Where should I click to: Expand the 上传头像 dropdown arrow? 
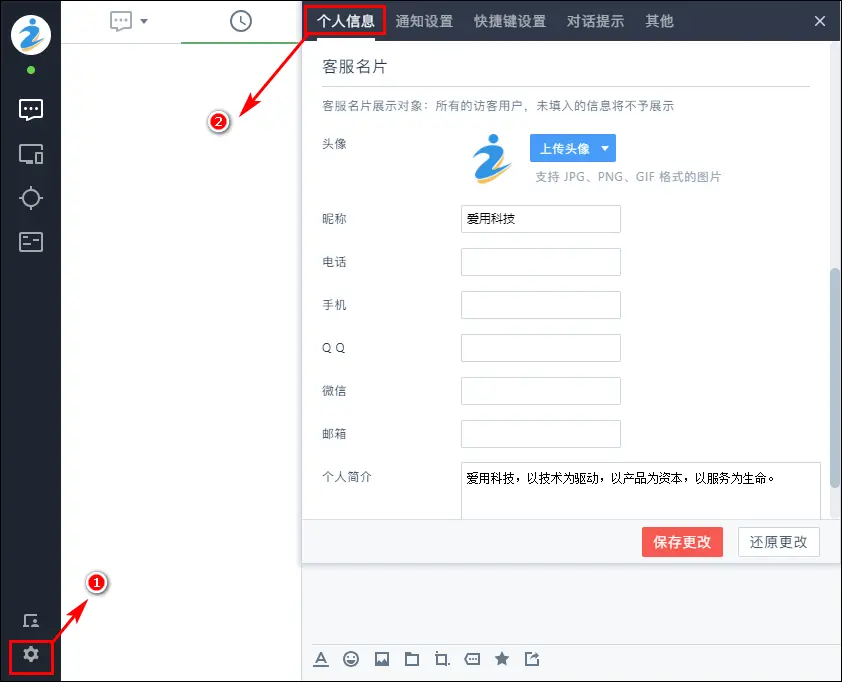point(604,149)
